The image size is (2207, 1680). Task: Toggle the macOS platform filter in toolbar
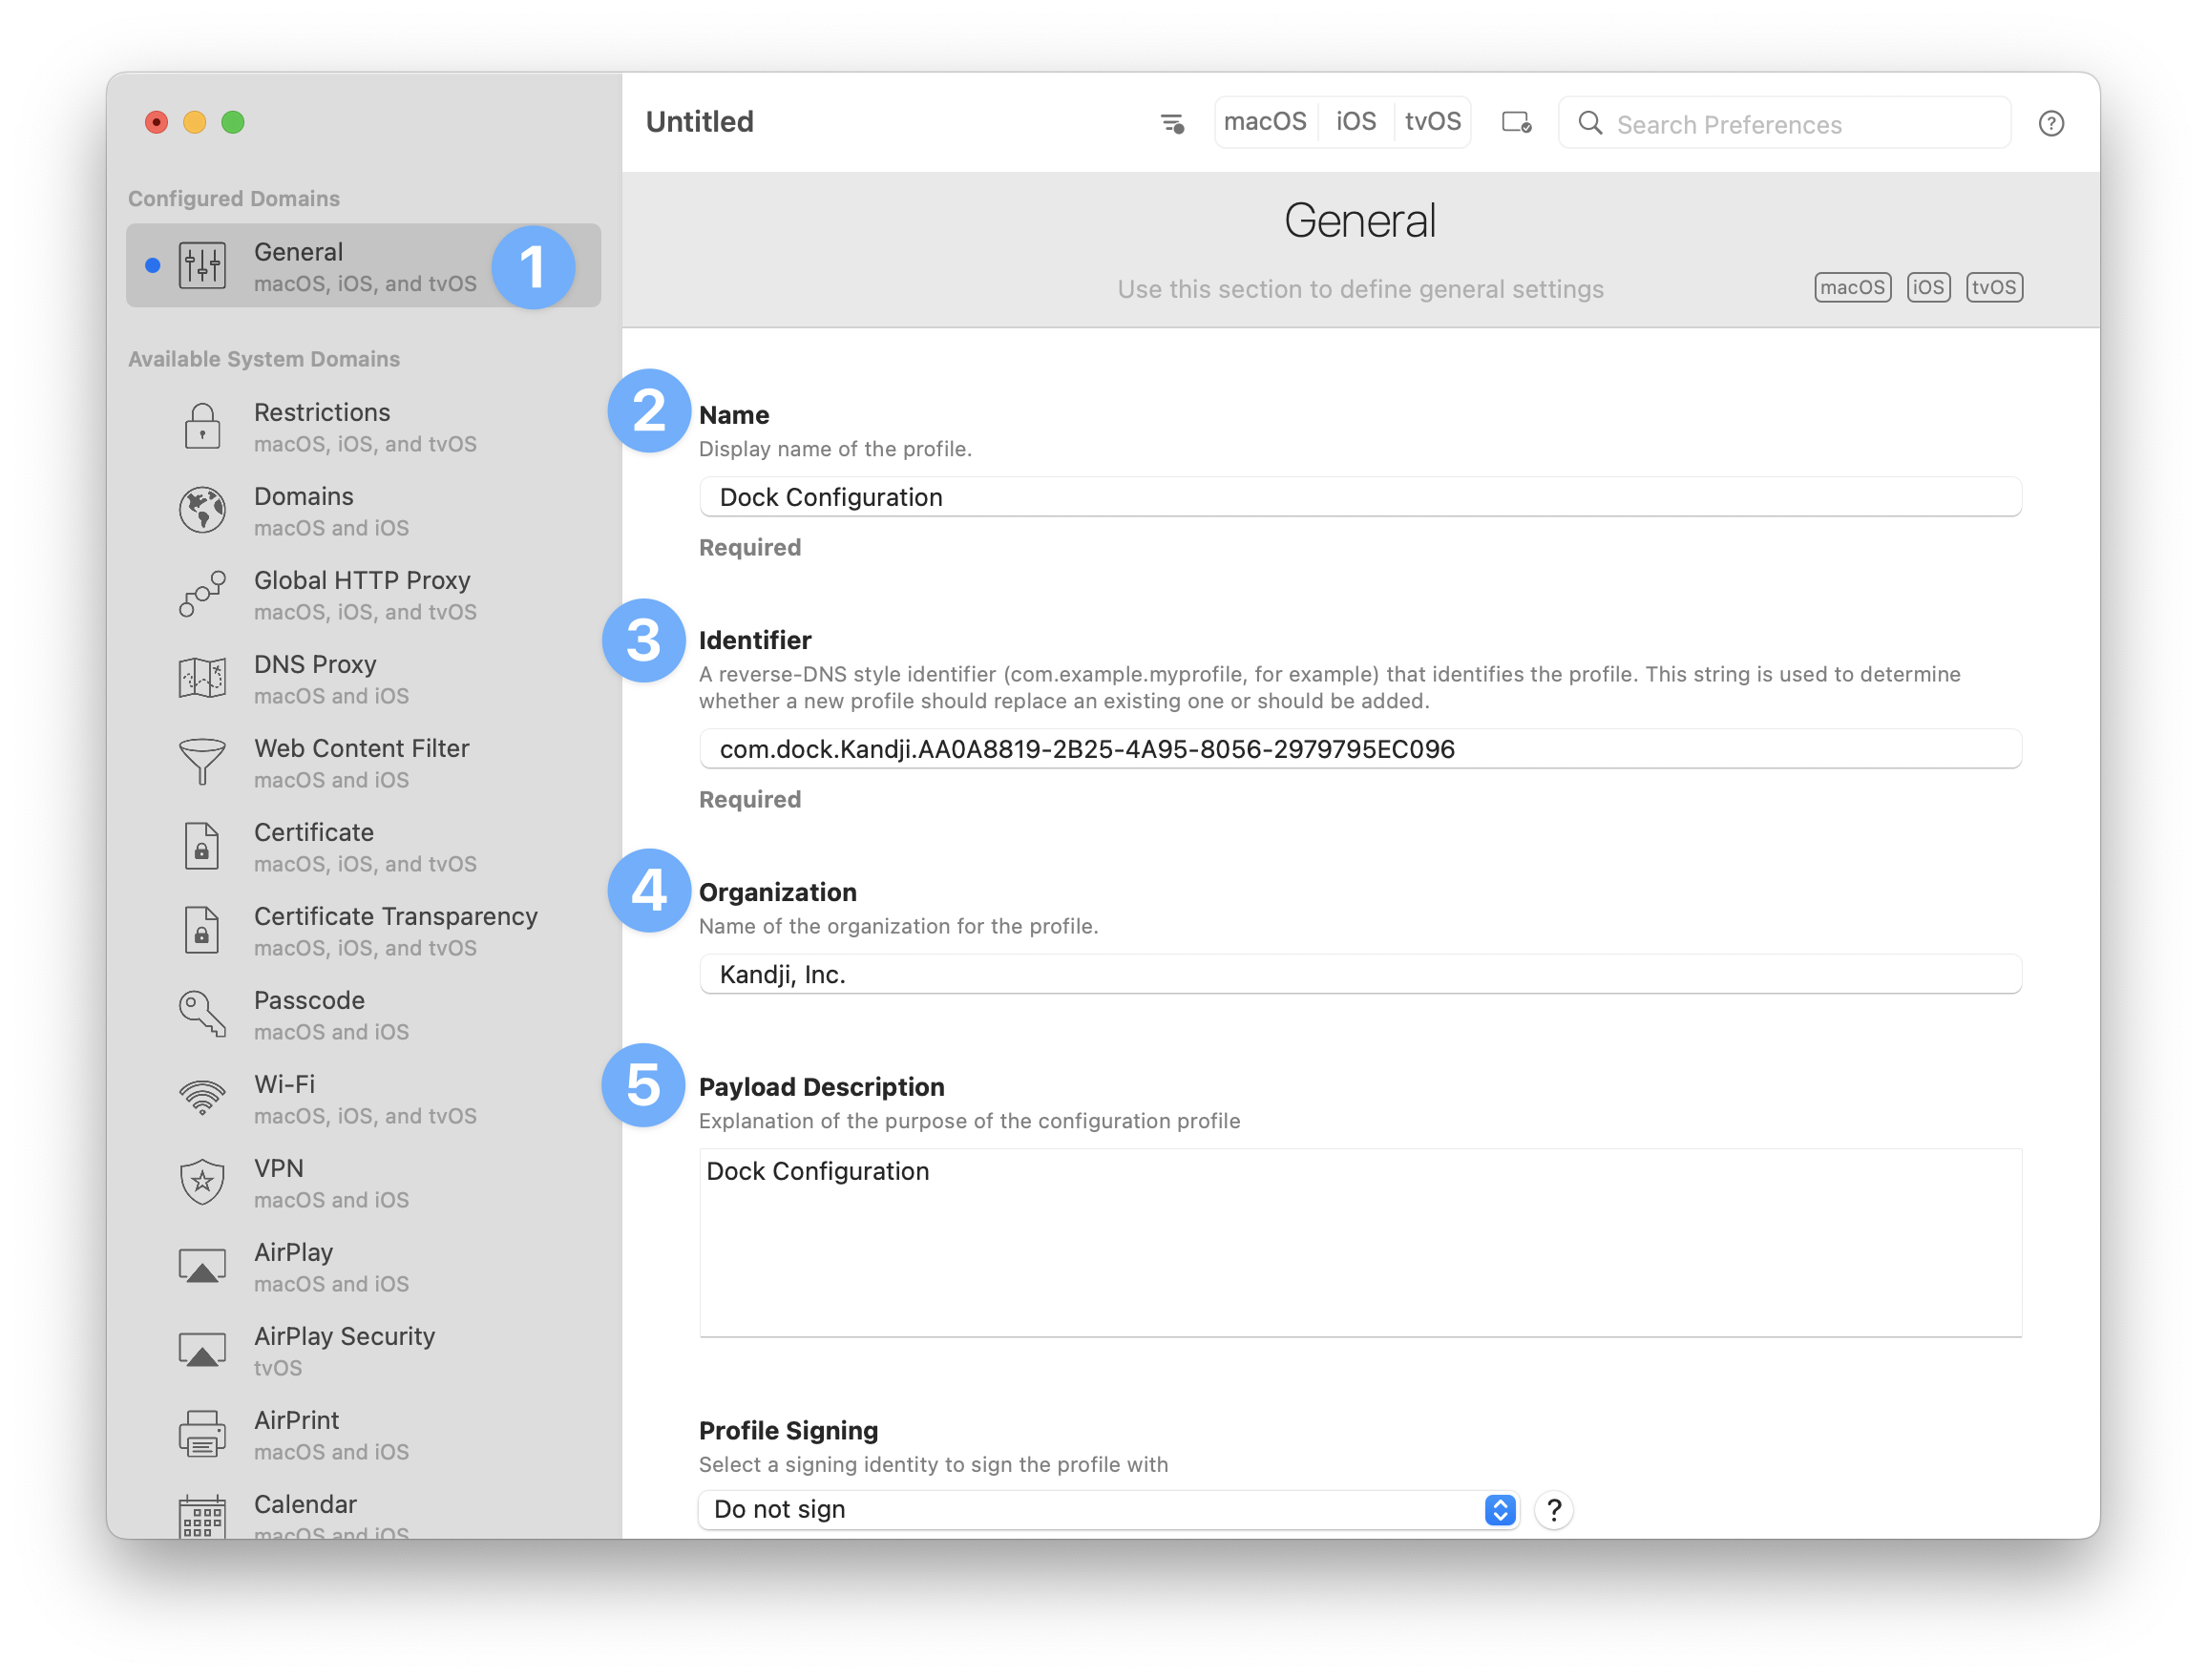pyautogui.click(x=1265, y=122)
